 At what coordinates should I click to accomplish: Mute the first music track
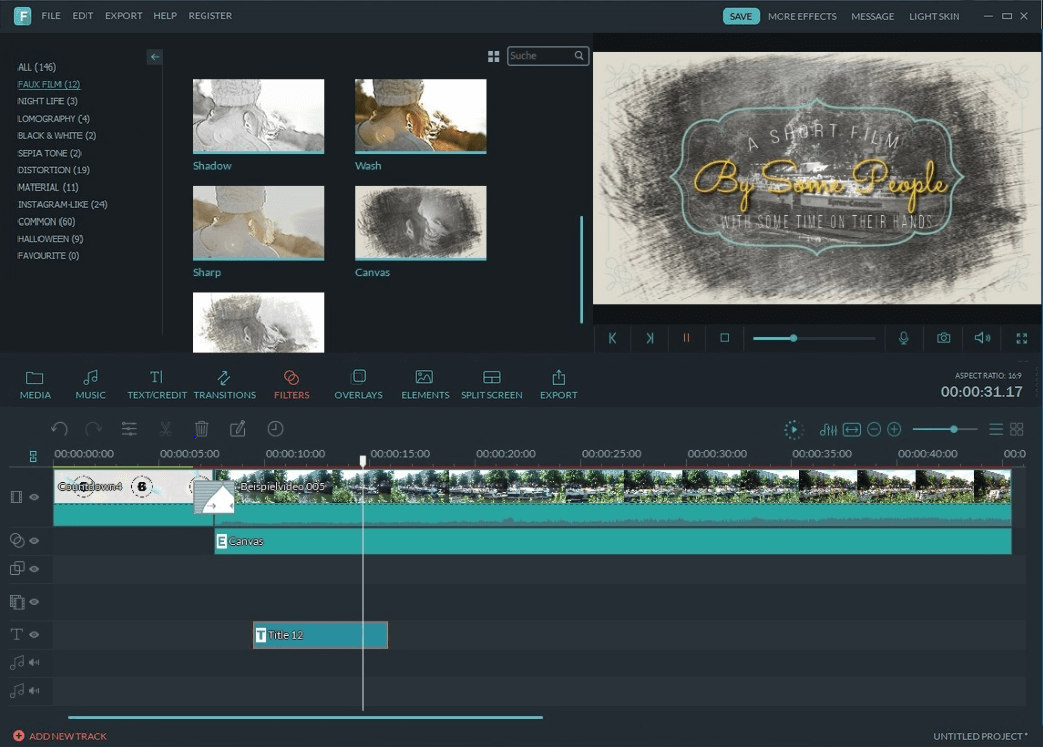click(34, 662)
